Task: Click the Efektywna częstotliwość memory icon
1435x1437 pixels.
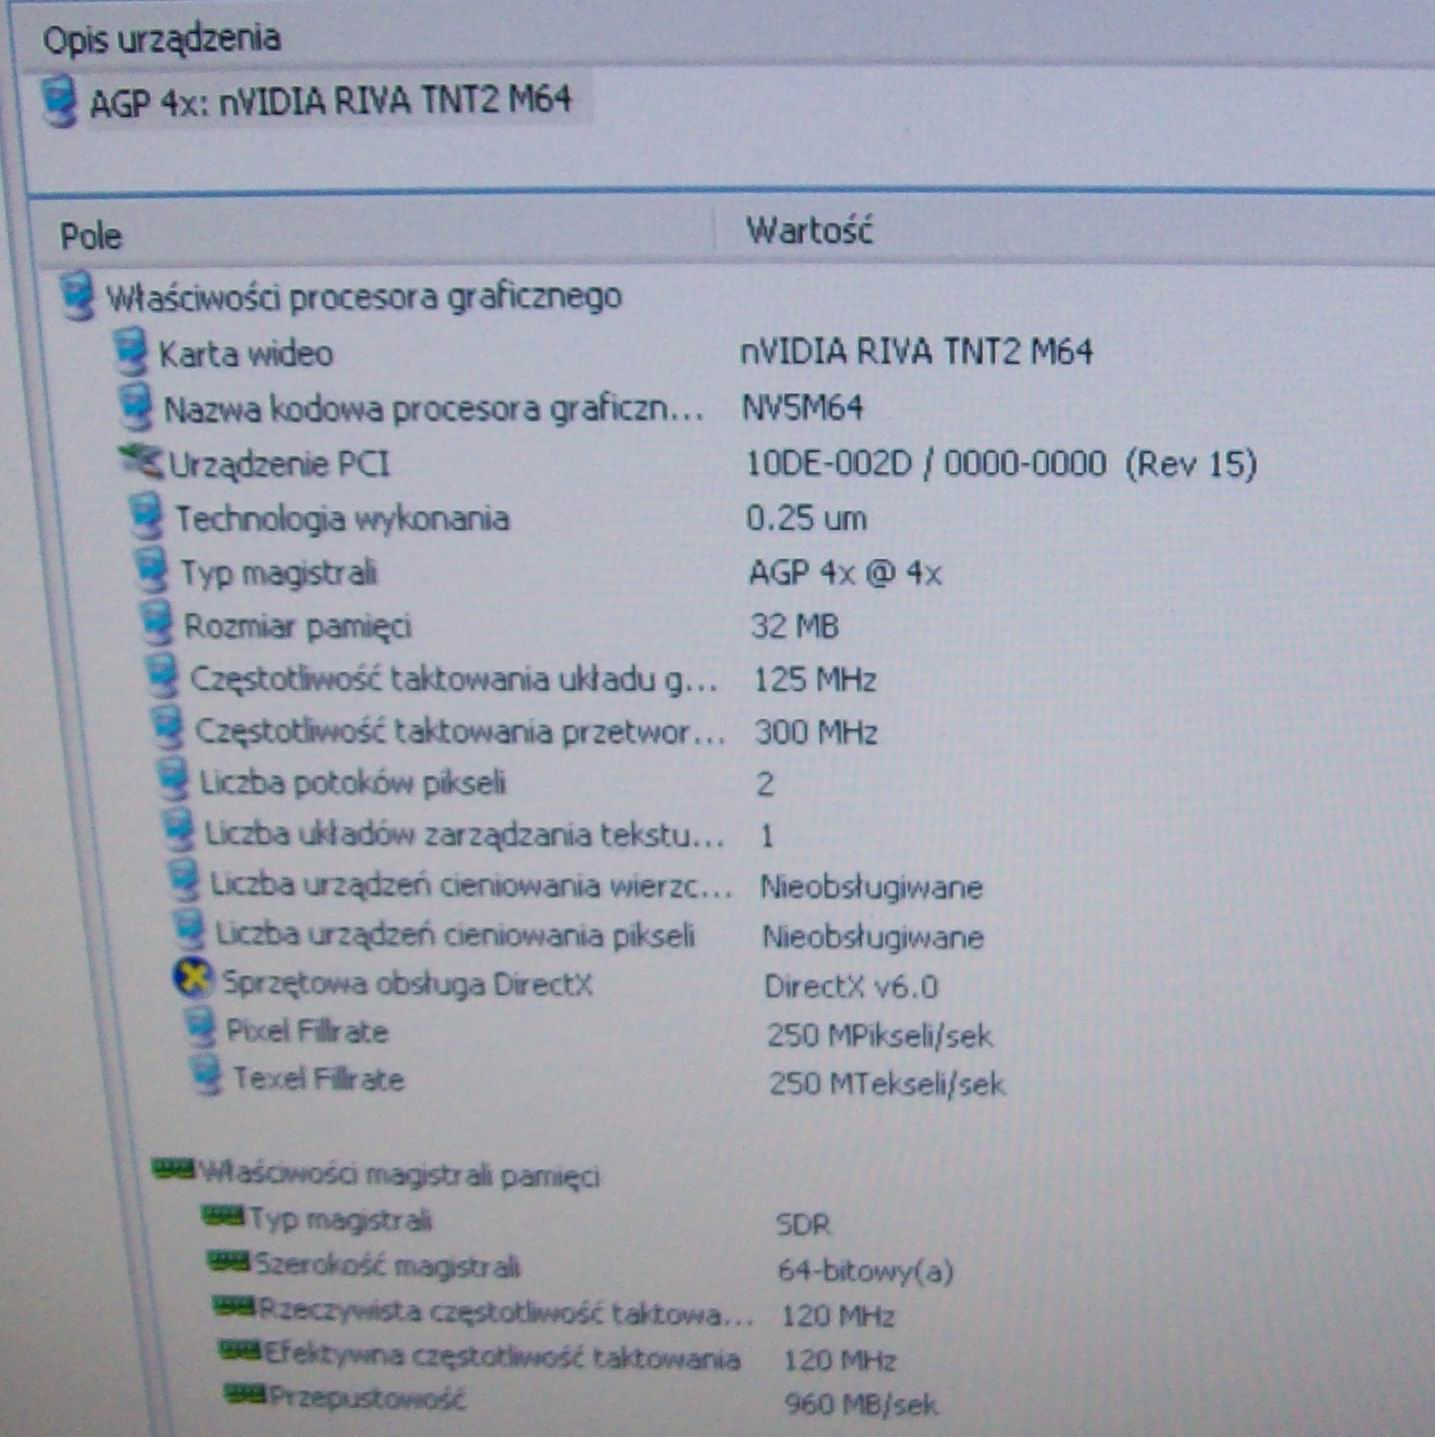Action: [240, 1351]
